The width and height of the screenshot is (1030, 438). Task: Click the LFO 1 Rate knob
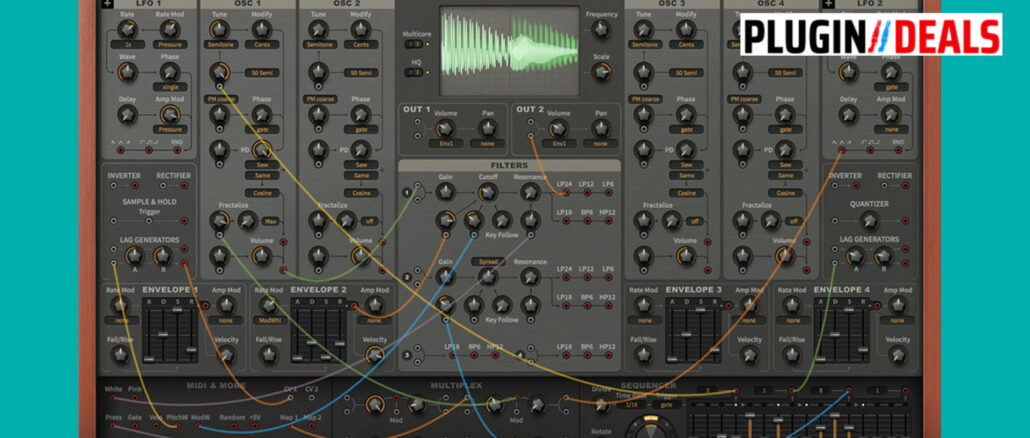coord(127,29)
